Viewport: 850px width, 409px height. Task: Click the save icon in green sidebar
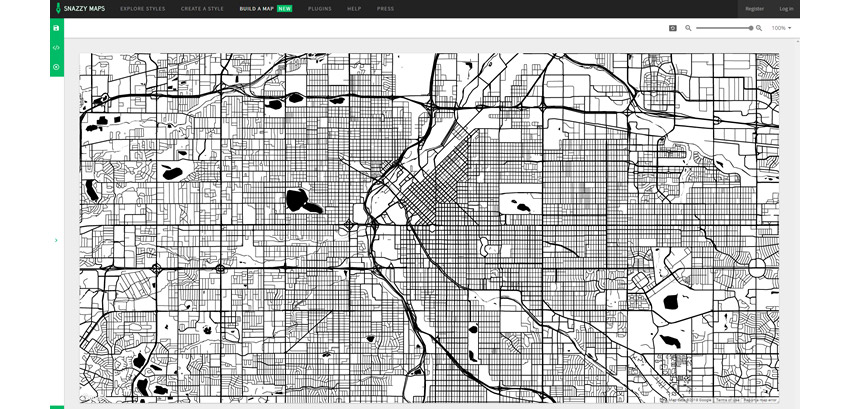56,28
